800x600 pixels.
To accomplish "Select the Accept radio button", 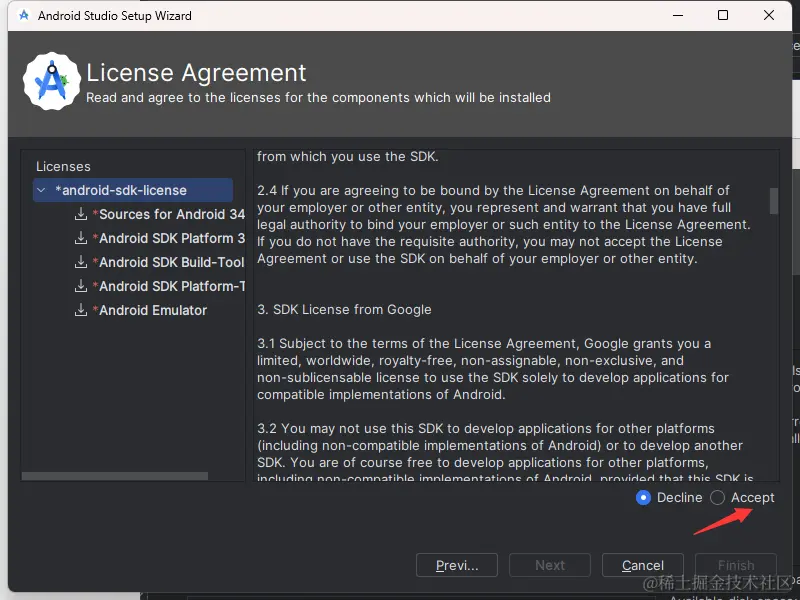I will pyautogui.click(x=717, y=497).
